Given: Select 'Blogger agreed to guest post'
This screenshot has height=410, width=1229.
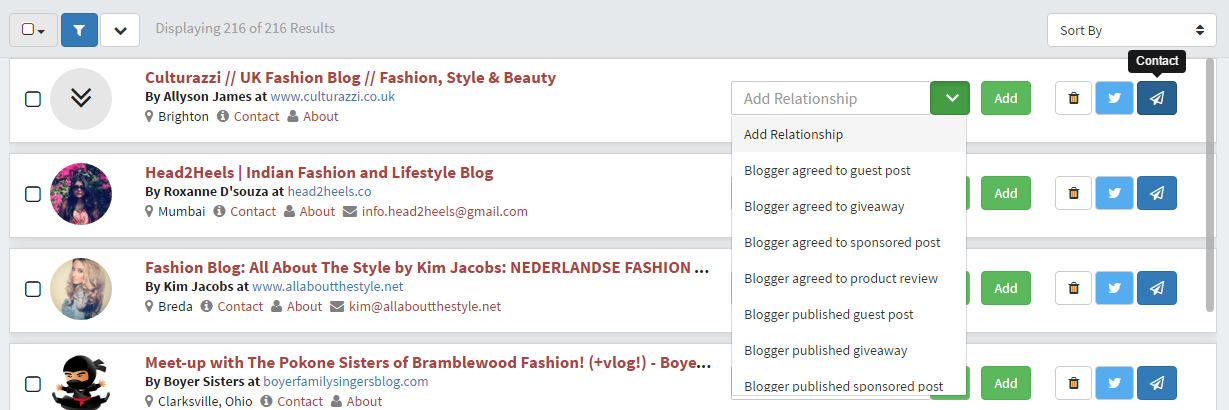Looking at the screenshot, I should pyautogui.click(x=849, y=170).
